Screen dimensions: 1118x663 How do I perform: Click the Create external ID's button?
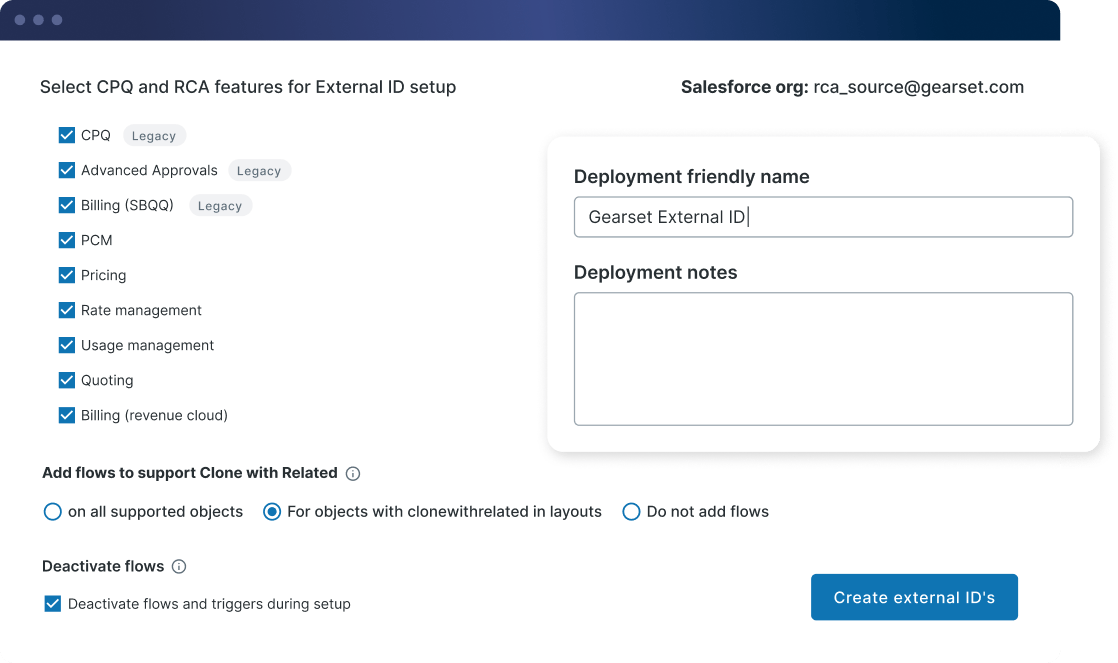913,597
